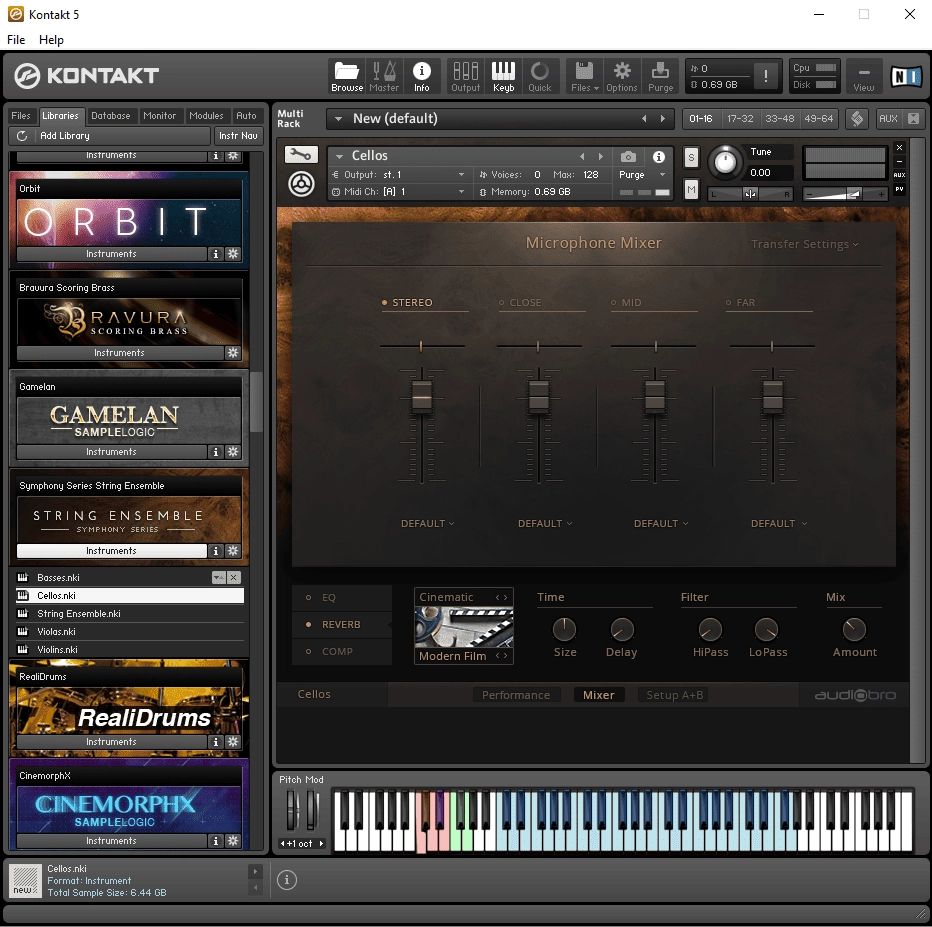Close the Cellos instrument from rack
This screenshot has height=927, width=932.
(x=899, y=147)
